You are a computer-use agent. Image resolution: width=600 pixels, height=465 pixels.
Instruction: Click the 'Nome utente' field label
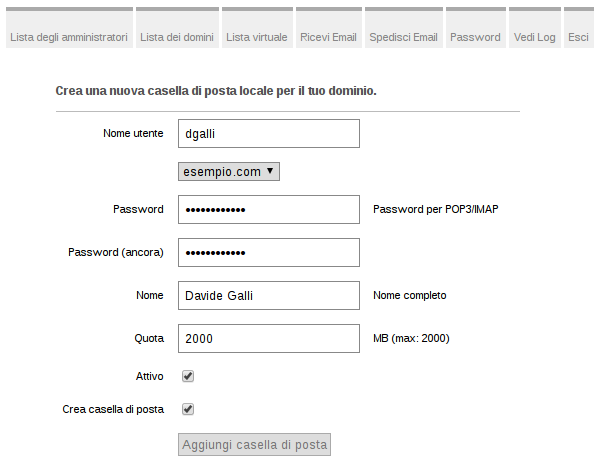click(x=133, y=133)
